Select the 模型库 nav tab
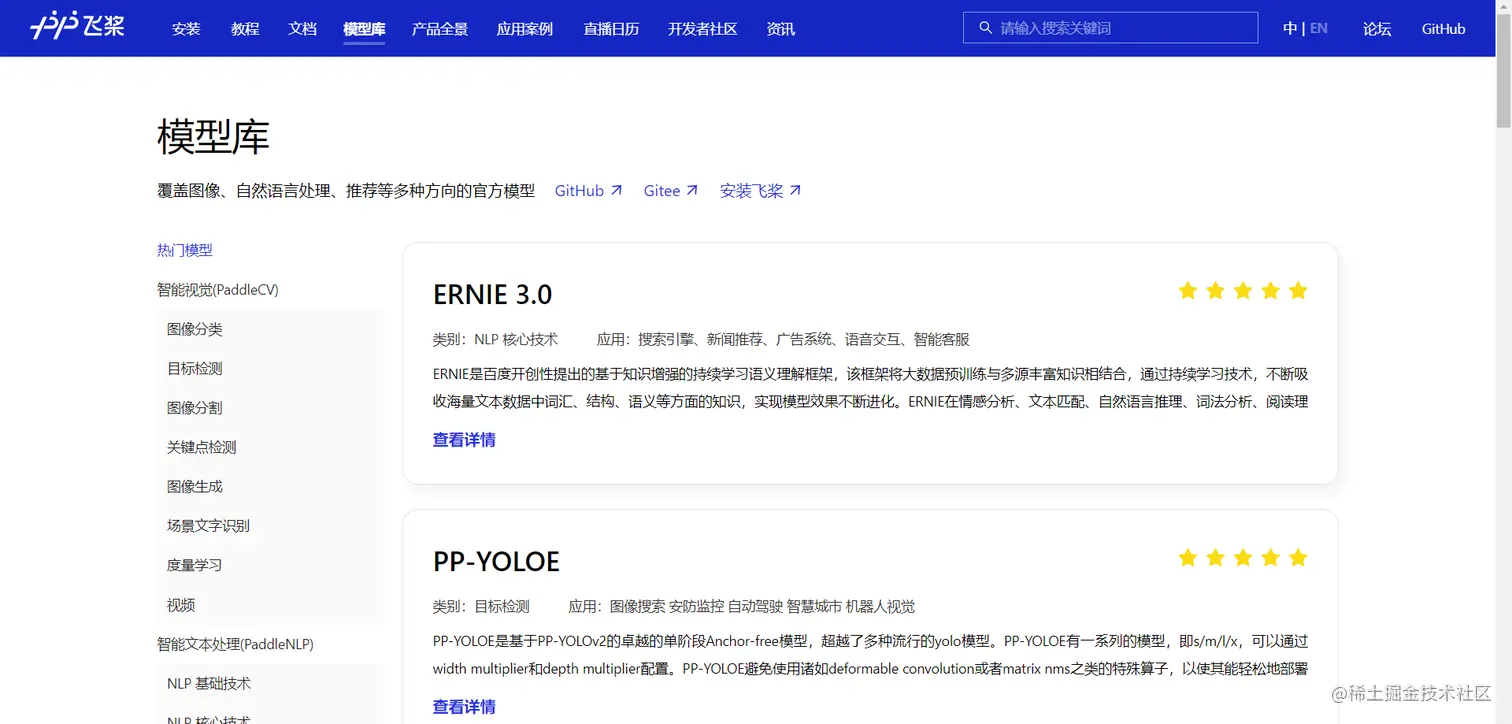 pyautogui.click(x=364, y=29)
